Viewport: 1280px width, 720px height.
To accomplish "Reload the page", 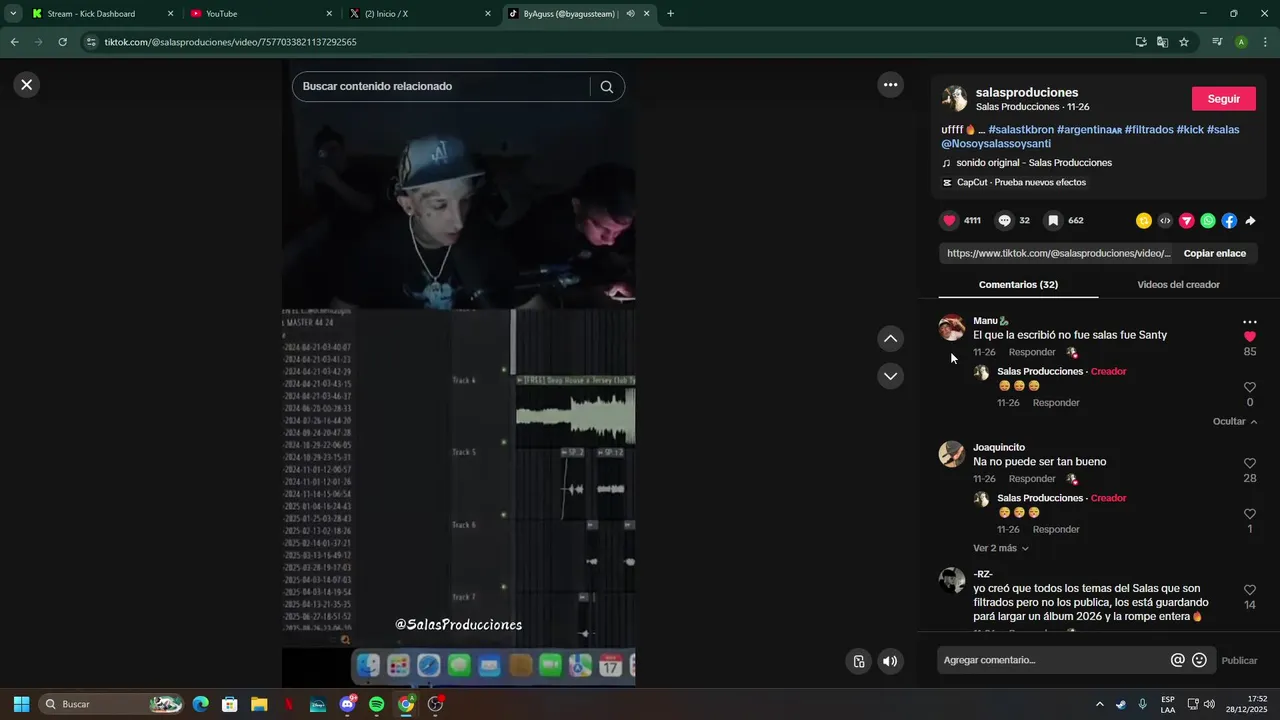I will (62, 42).
